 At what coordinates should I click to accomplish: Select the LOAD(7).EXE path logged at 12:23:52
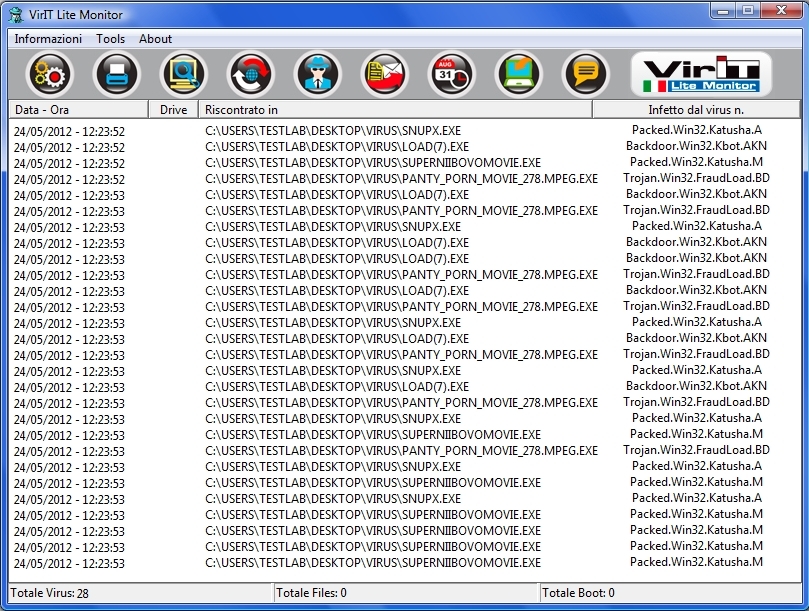click(337, 147)
